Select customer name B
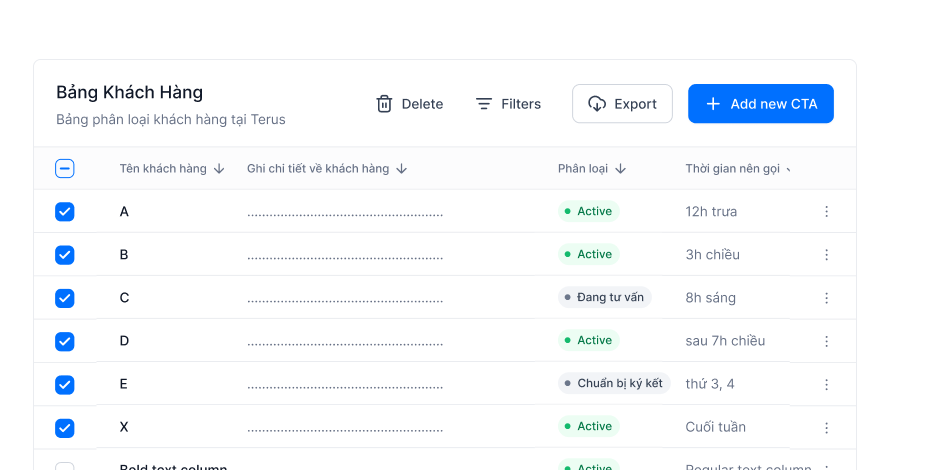This screenshot has height=470, width=927. (124, 255)
